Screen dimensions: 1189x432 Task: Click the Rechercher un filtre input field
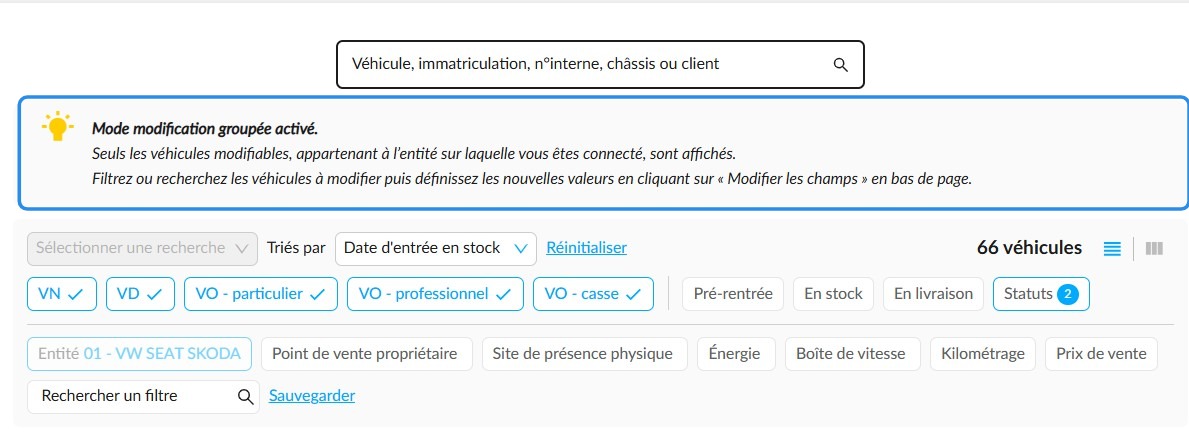[x=142, y=396]
